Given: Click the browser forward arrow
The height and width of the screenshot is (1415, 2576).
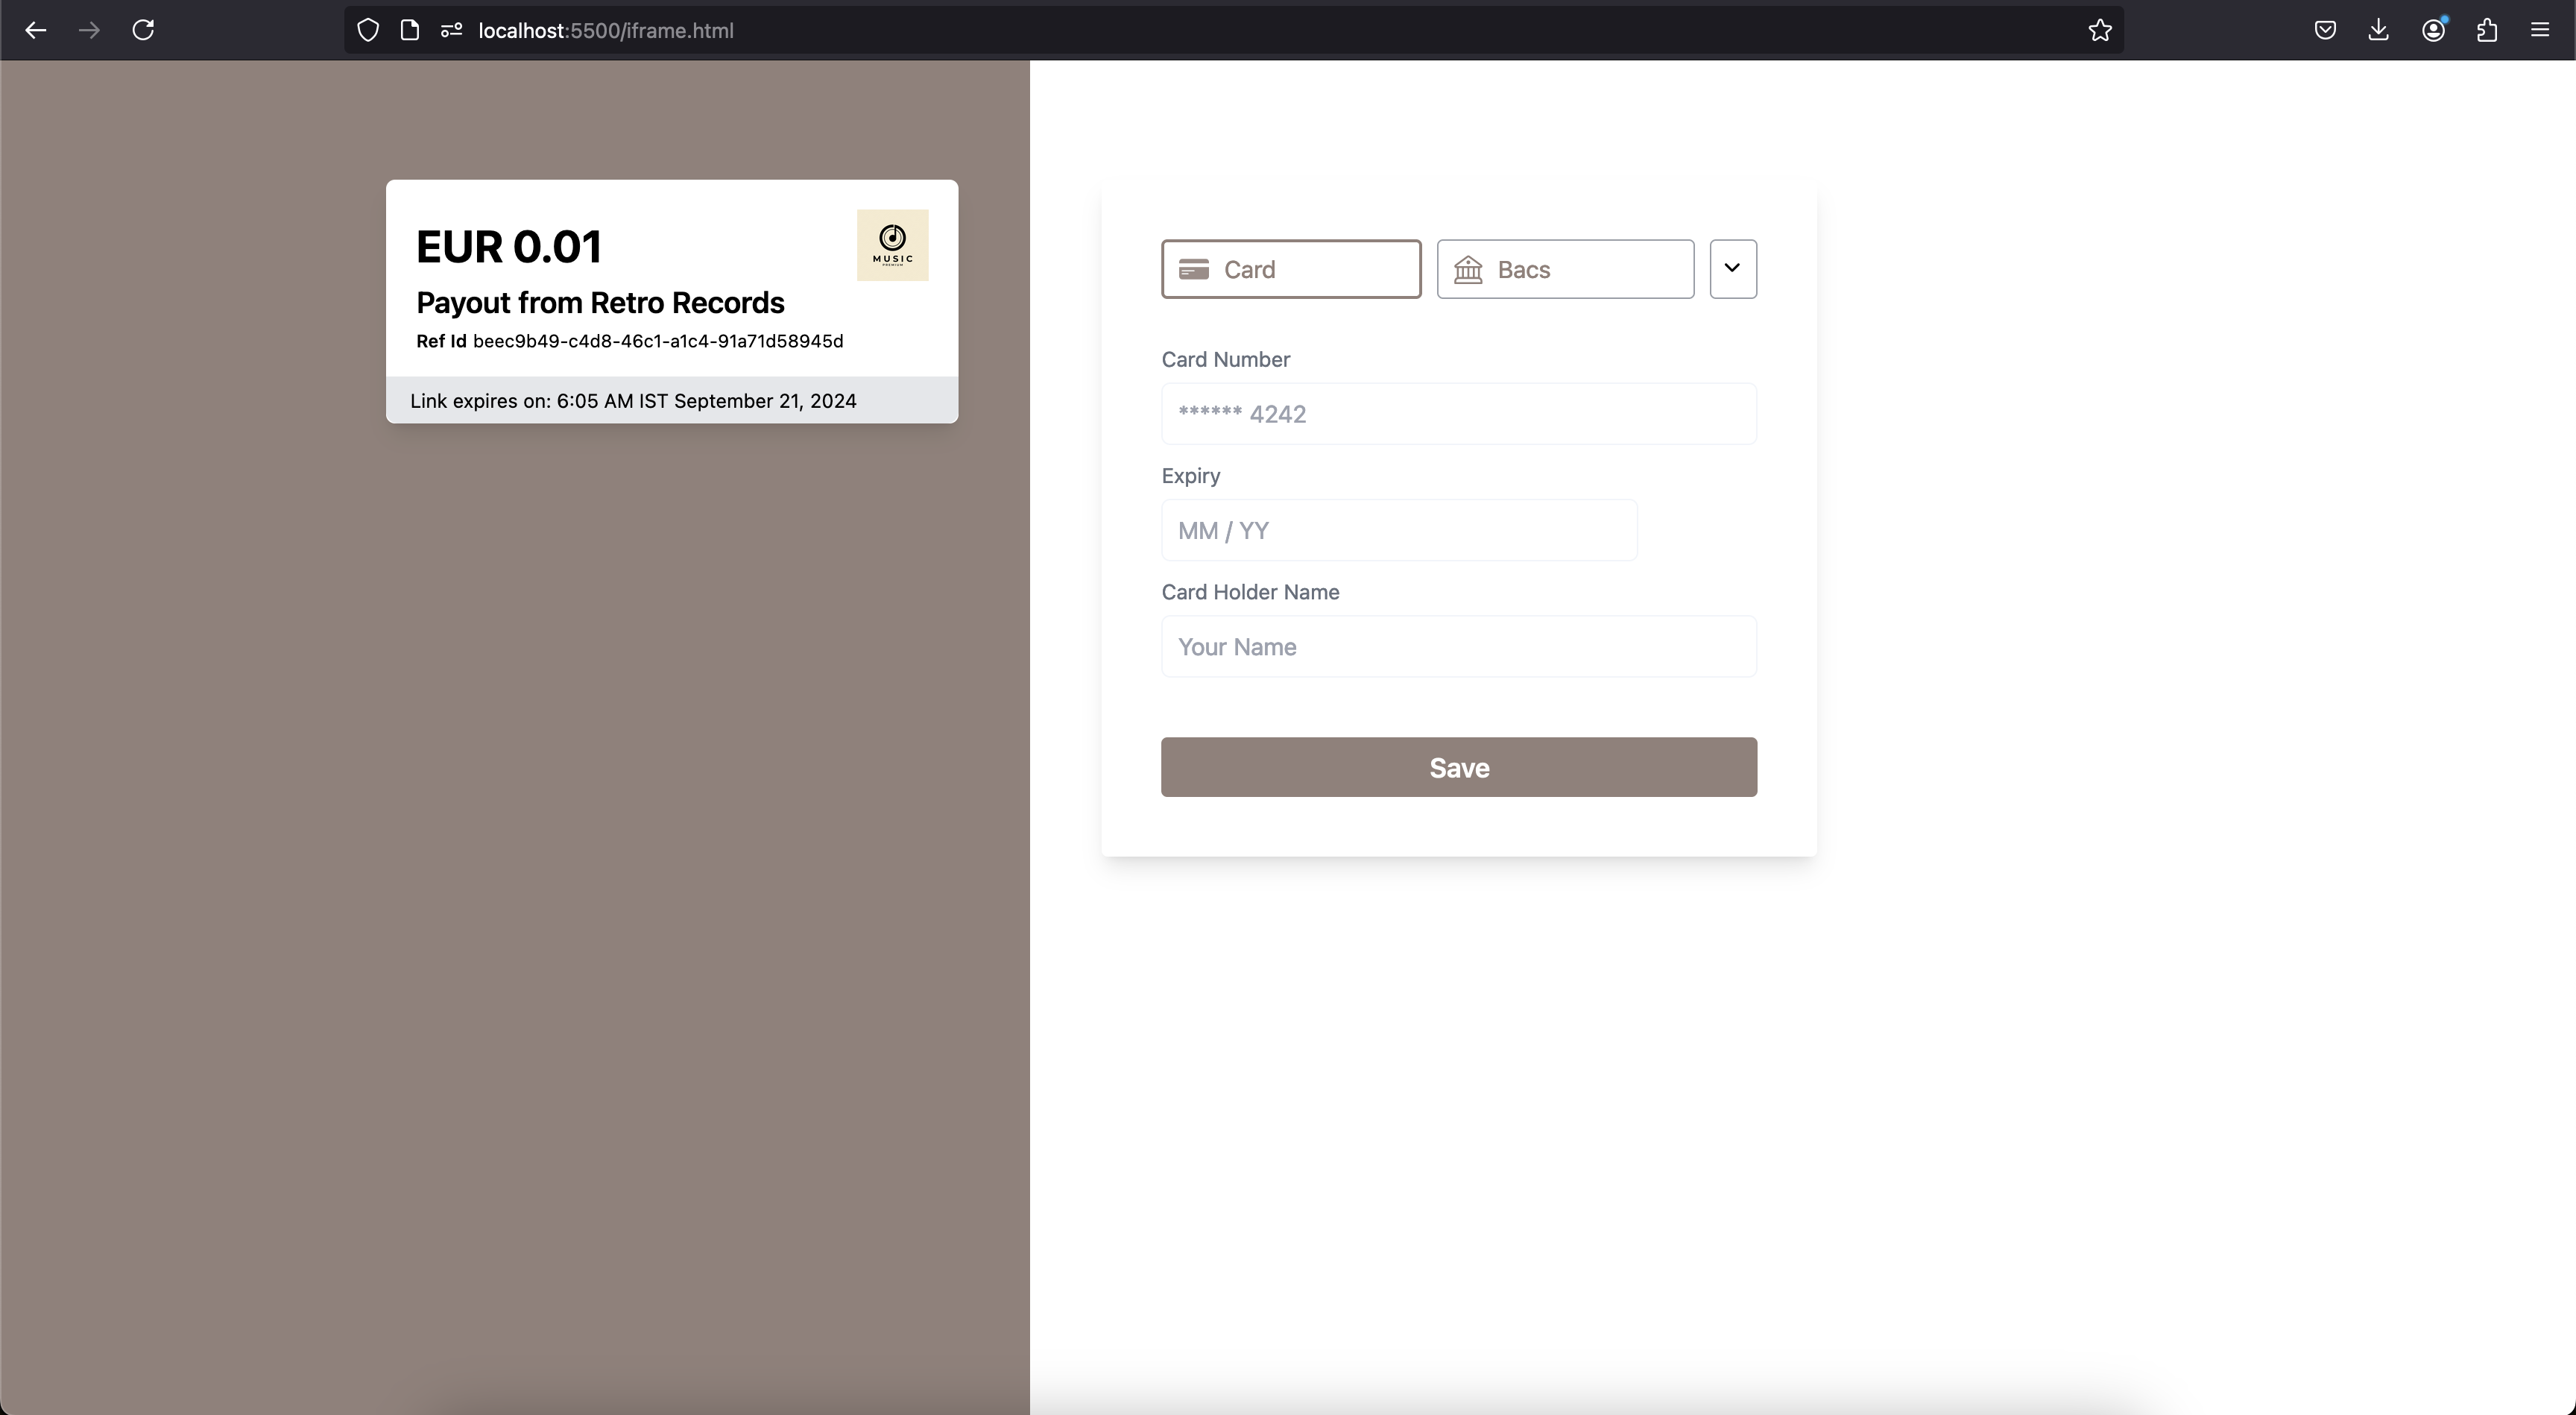Looking at the screenshot, I should tap(89, 30).
